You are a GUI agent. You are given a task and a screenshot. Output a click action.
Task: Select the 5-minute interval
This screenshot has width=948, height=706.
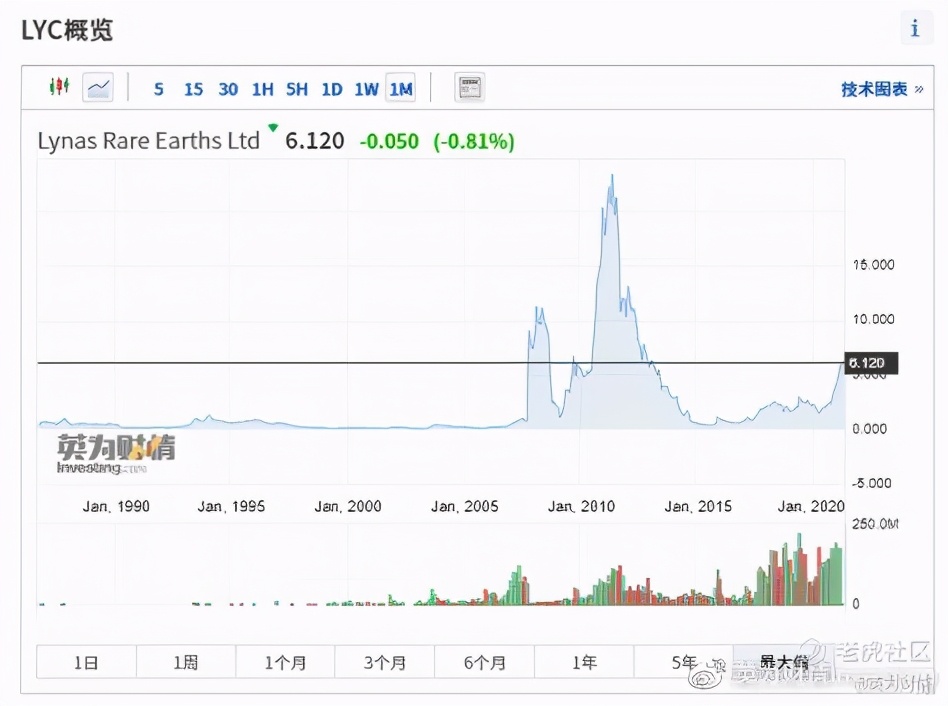(x=158, y=89)
